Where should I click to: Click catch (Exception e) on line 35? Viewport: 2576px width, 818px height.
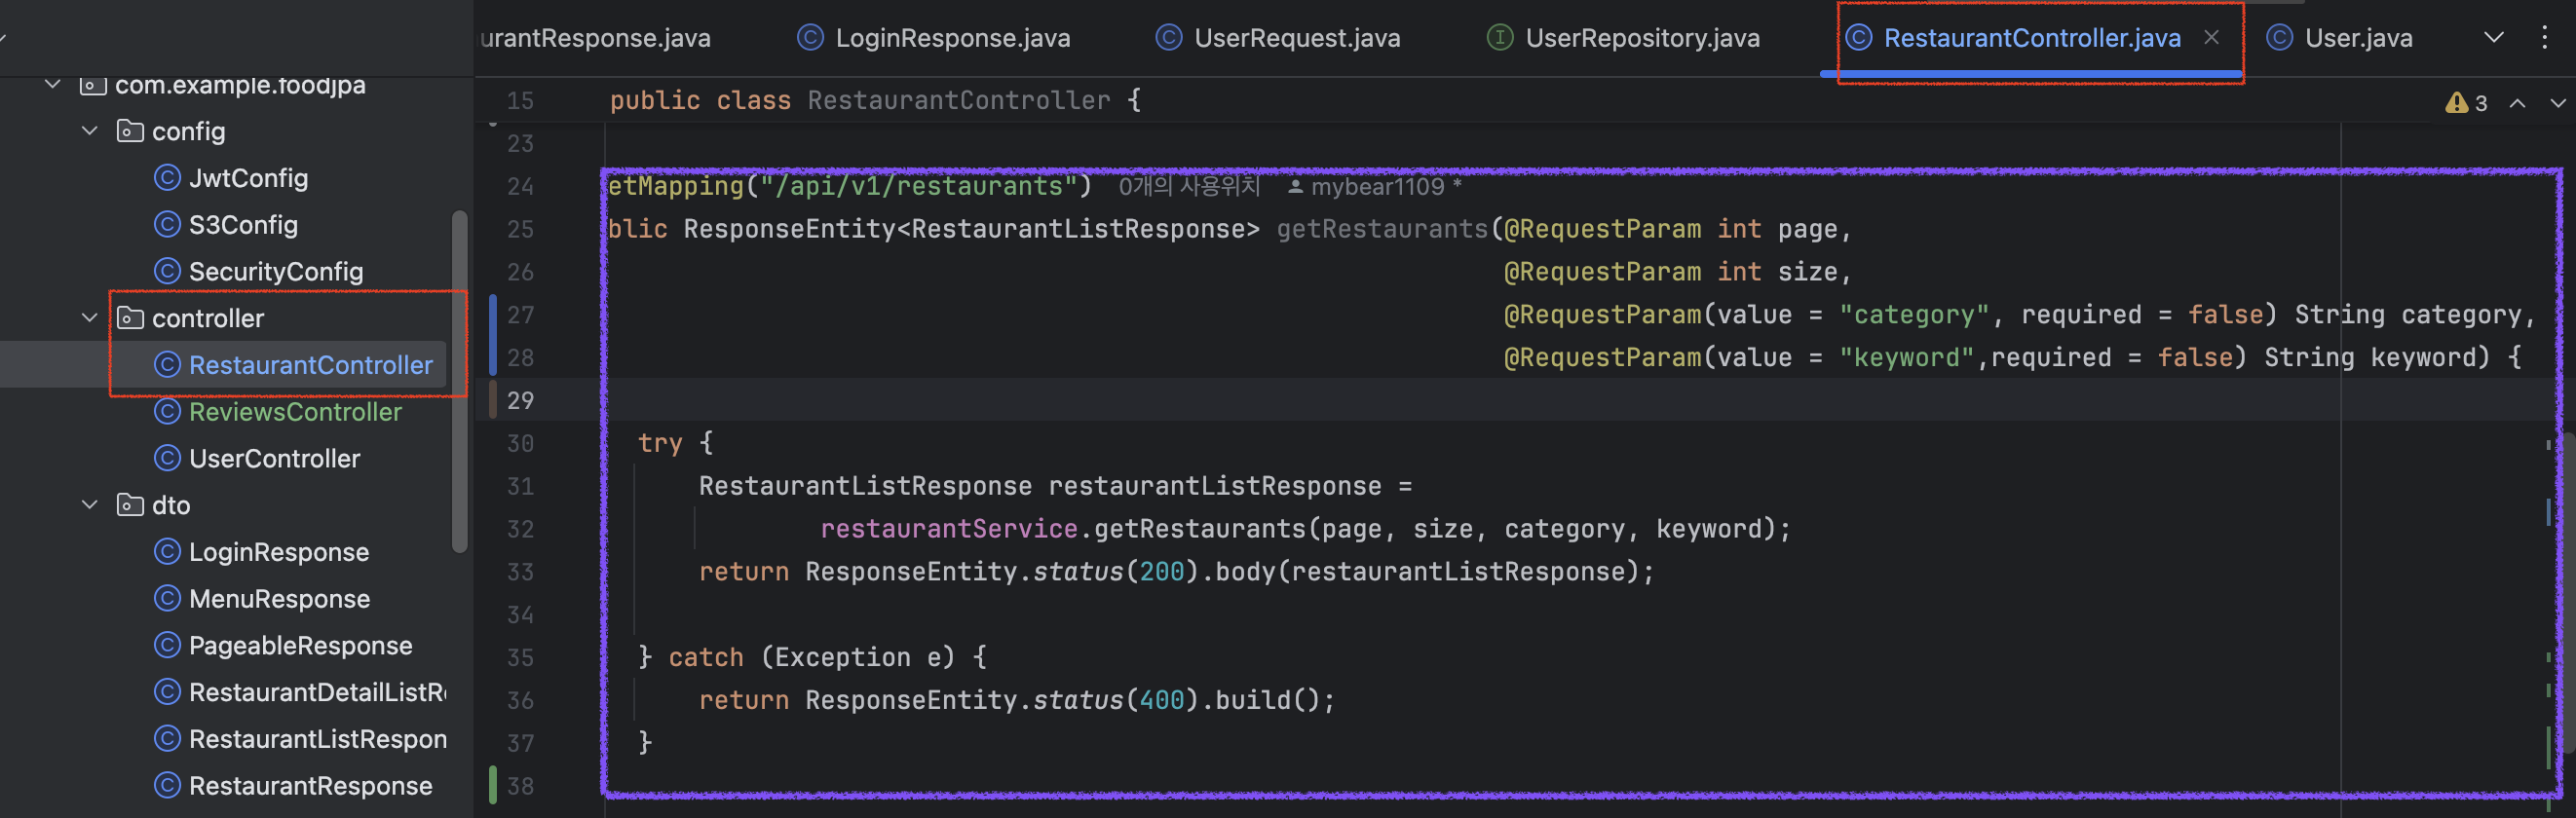811,658
